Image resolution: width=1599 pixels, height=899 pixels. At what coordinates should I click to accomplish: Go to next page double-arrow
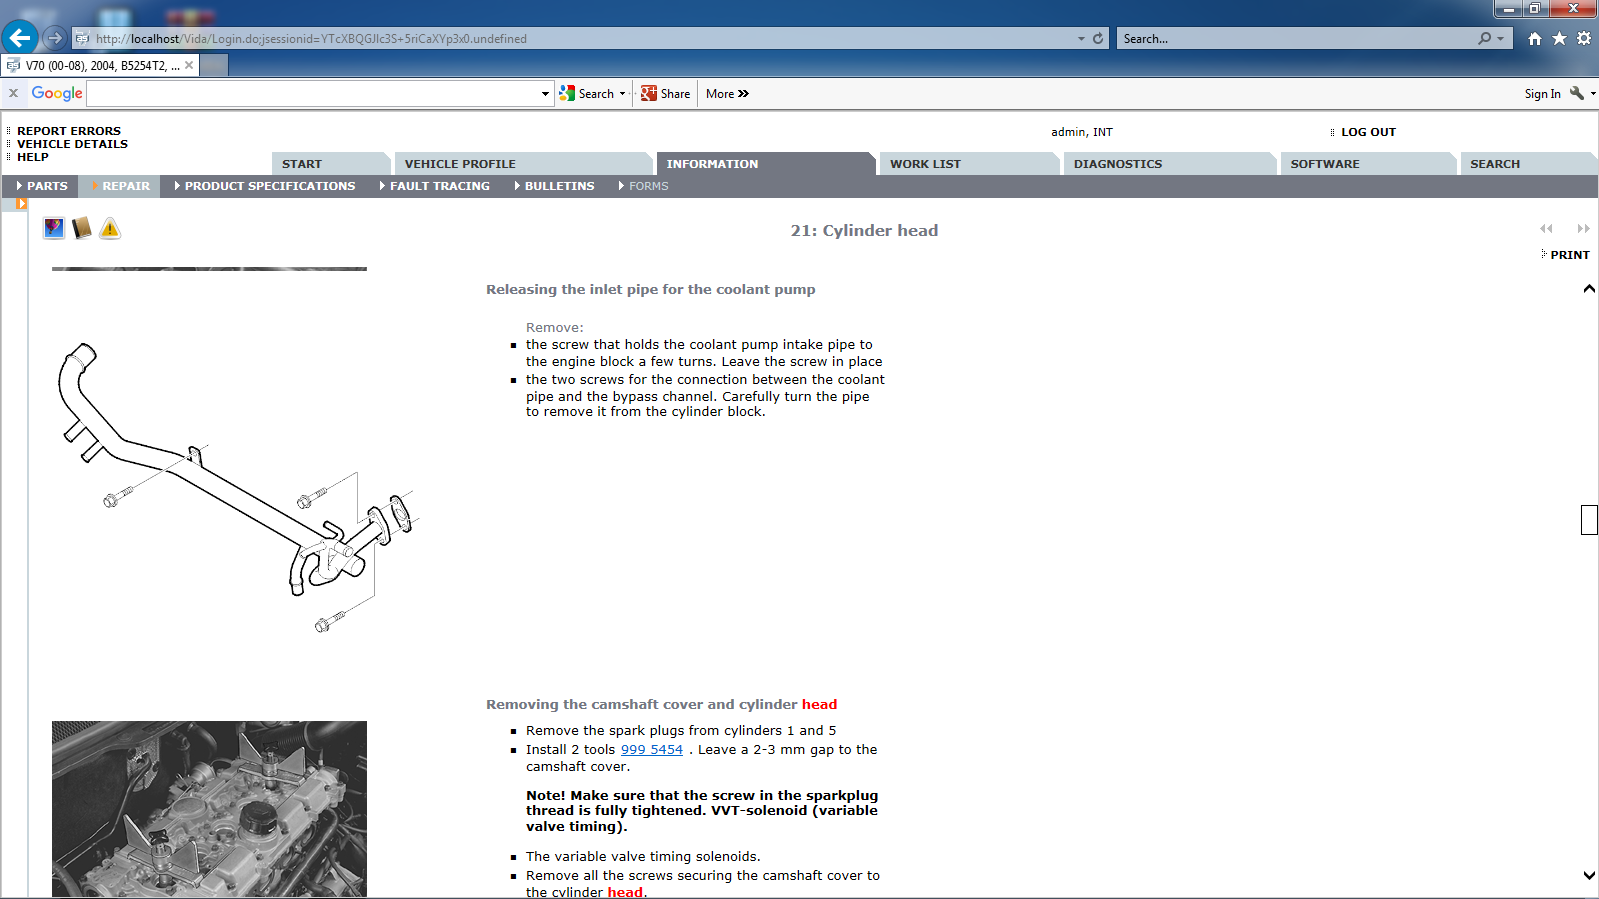1583,229
